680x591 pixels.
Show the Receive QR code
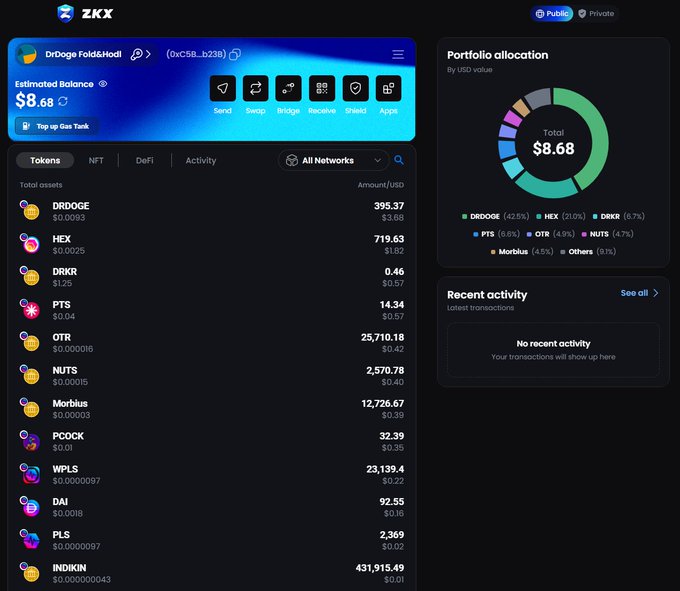pos(322,88)
